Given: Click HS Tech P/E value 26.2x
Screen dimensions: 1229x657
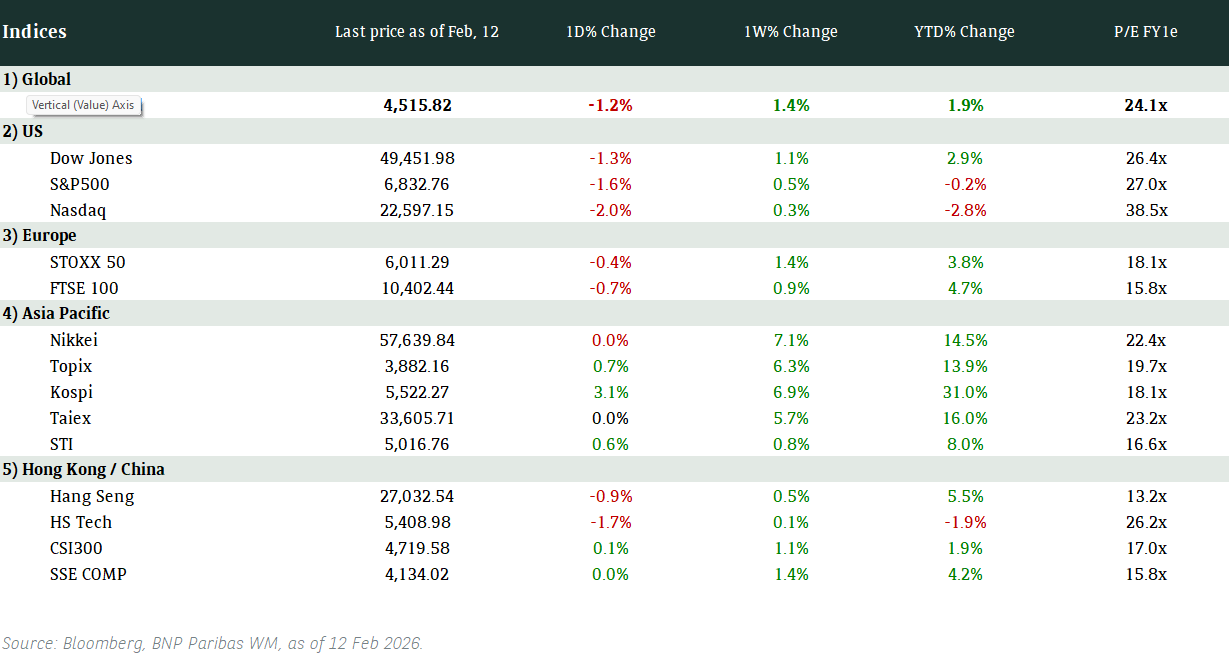Looking at the screenshot, I should pyautogui.click(x=1146, y=522).
